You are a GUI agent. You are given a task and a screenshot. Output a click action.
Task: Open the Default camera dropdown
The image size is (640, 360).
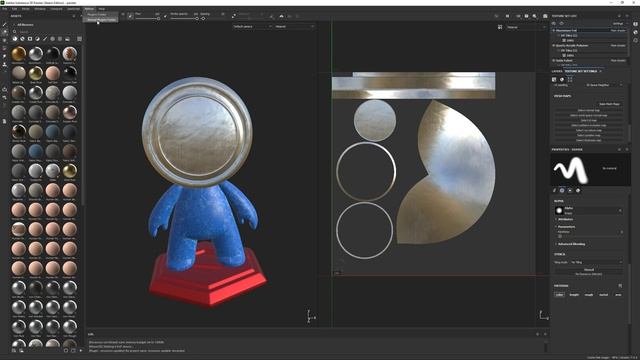coord(252,27)
